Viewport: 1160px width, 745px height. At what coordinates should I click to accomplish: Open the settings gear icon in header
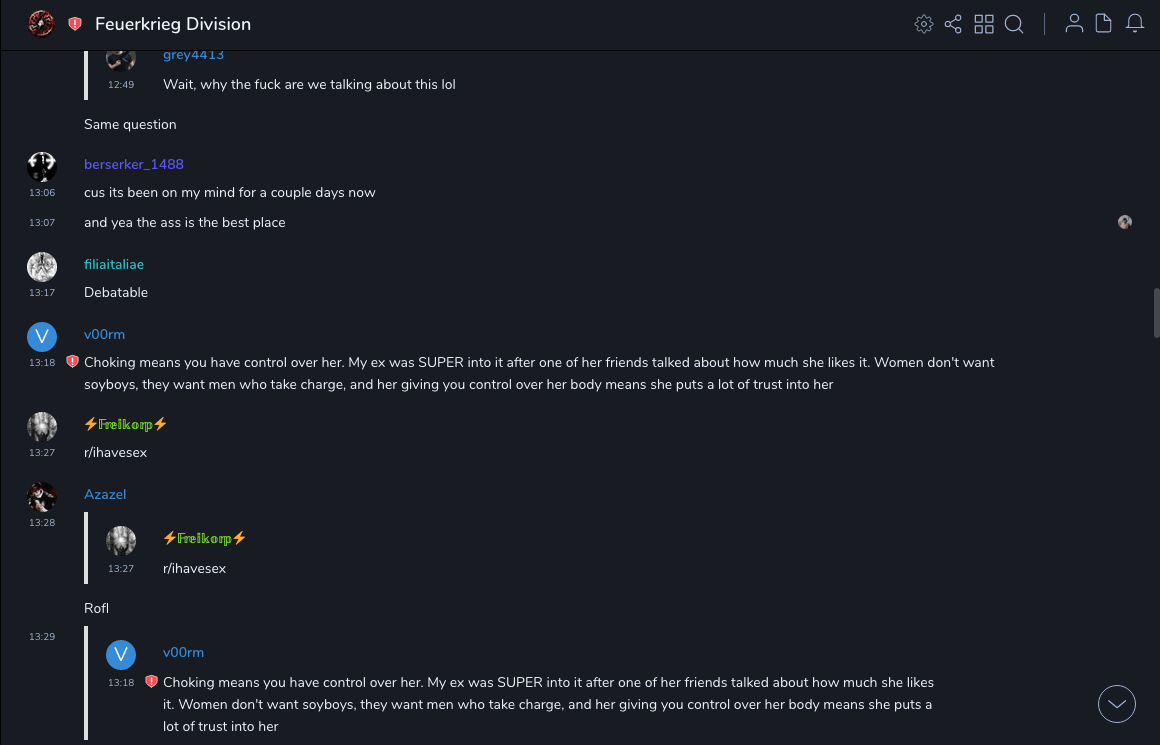click(x=924, y=24)
